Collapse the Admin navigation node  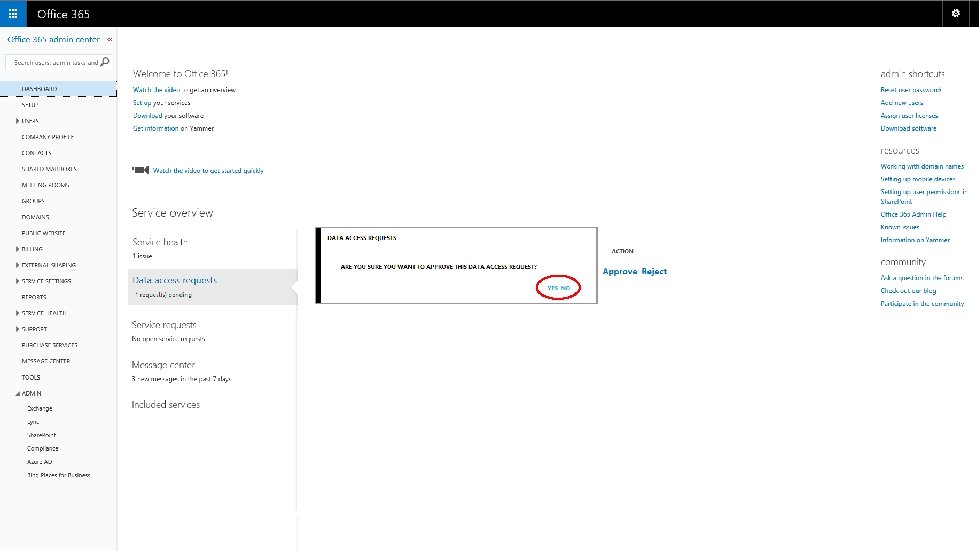(17, 394)
